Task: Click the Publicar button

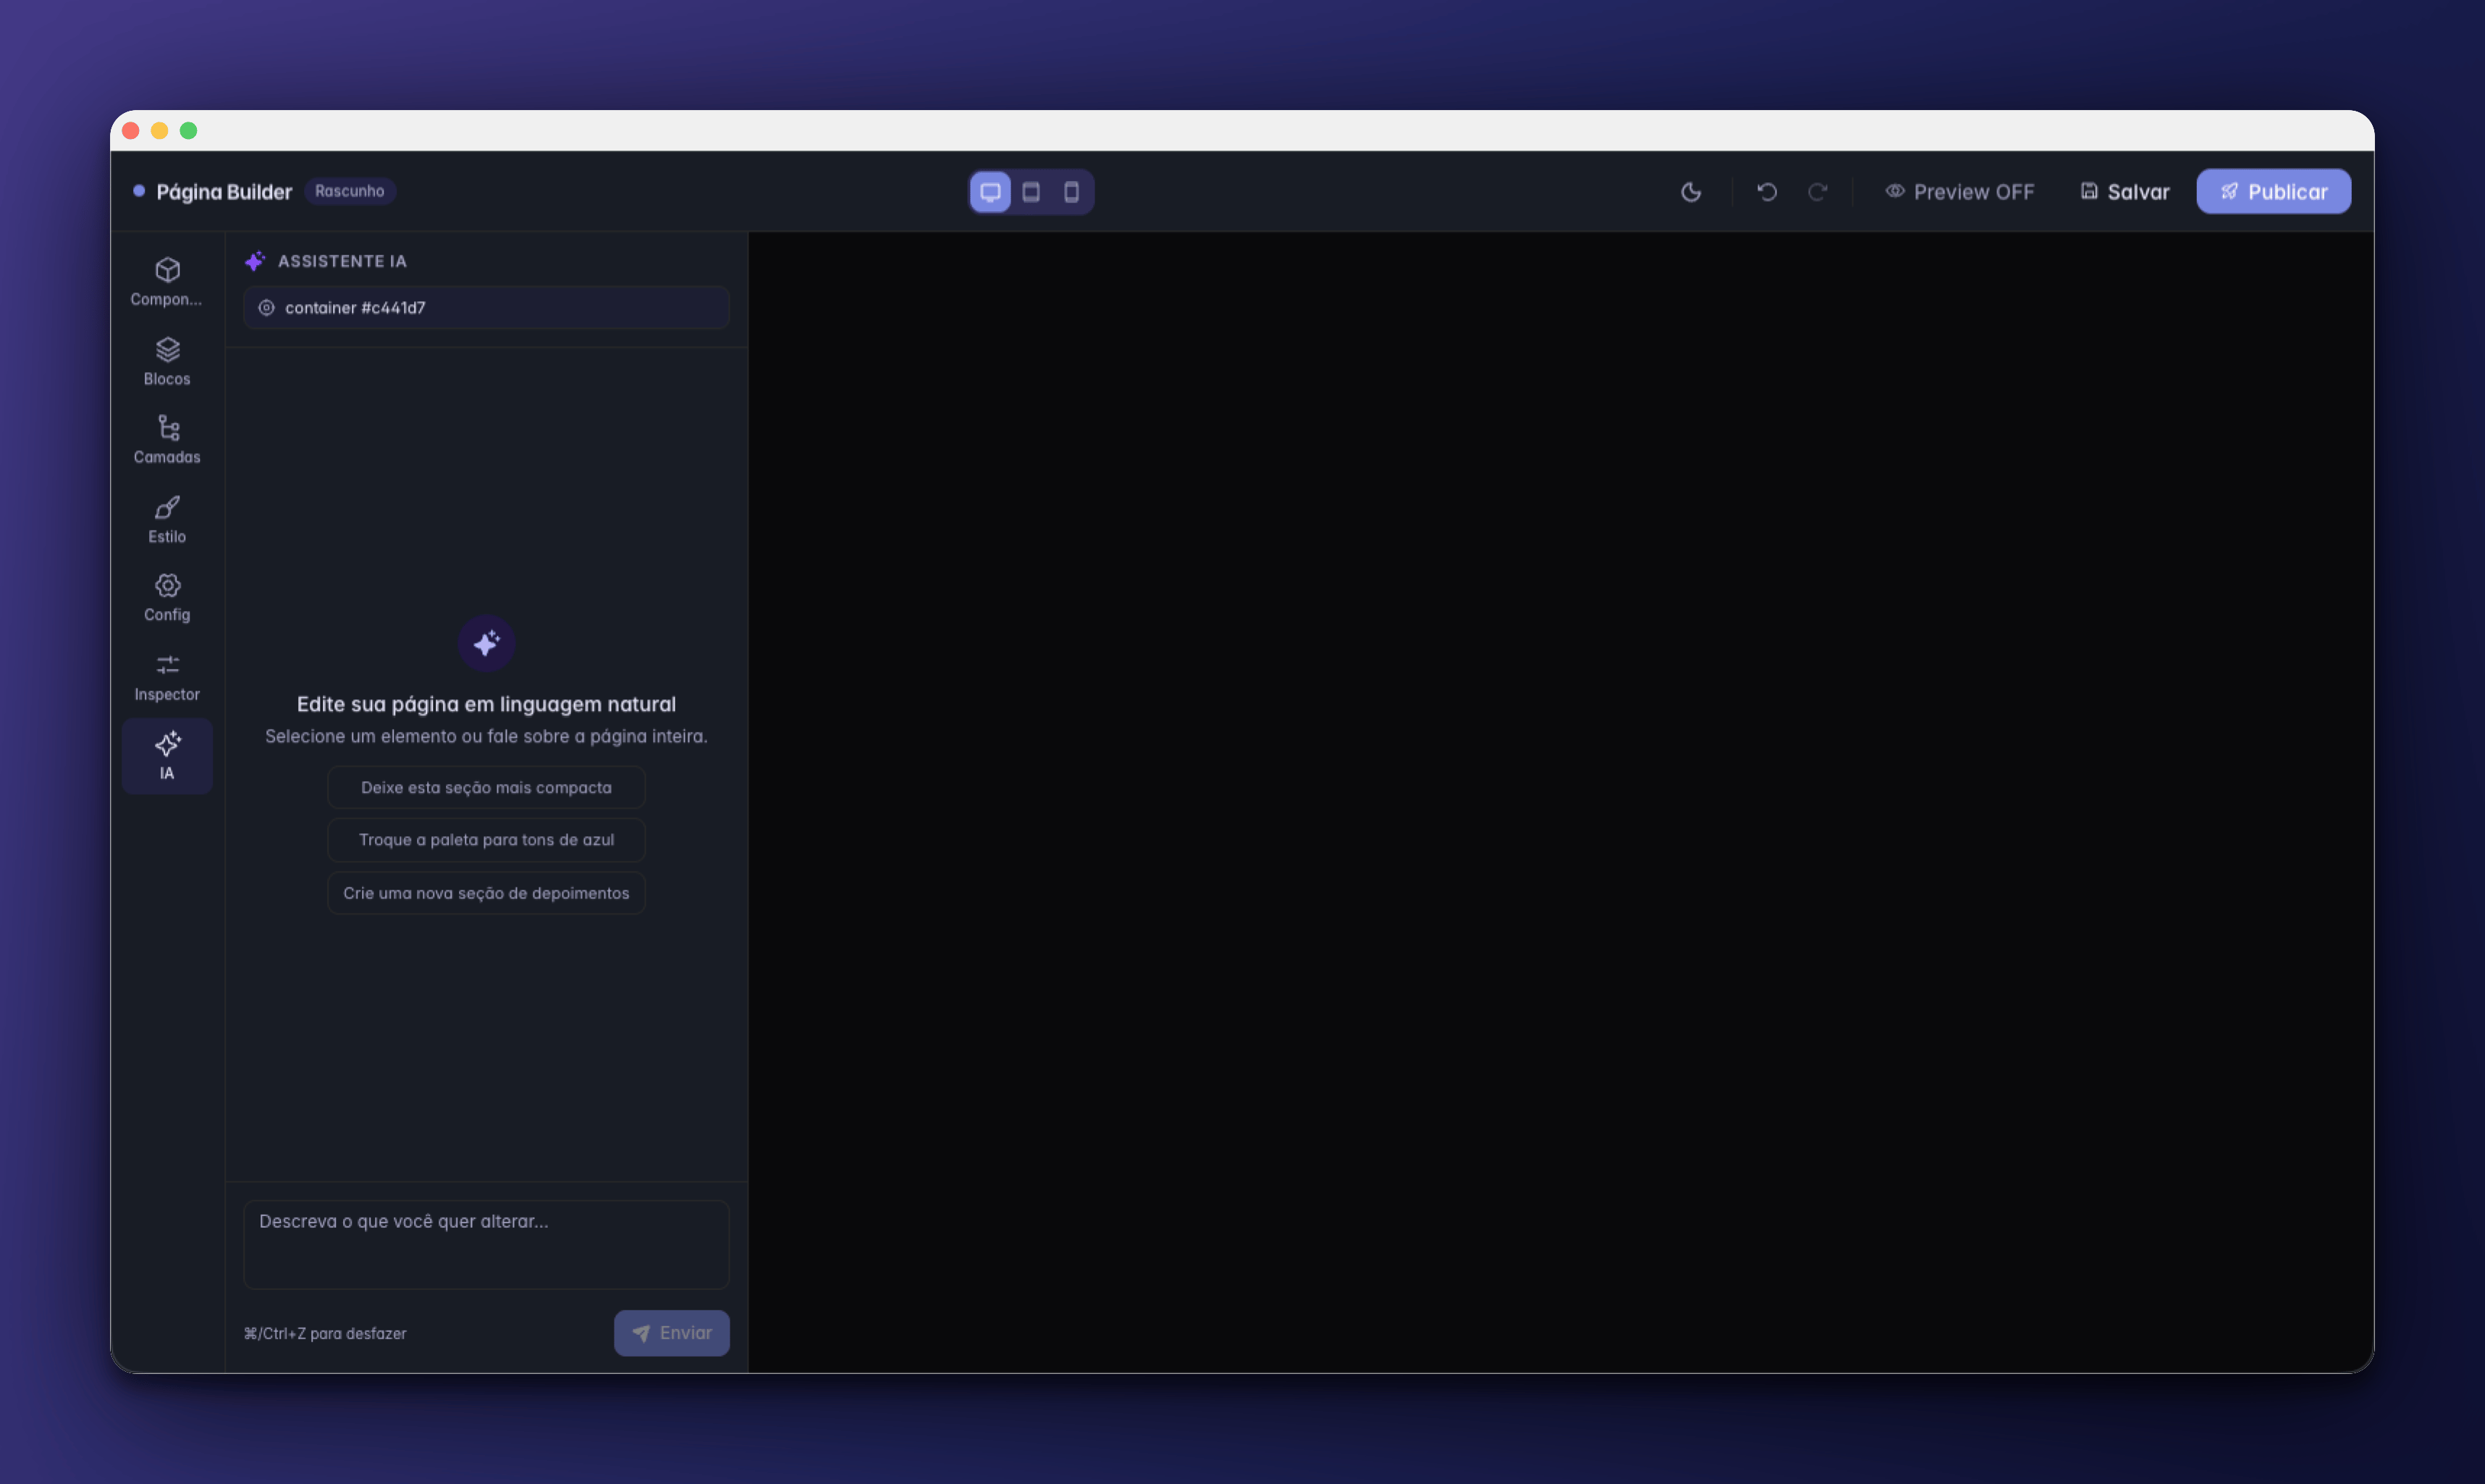Action: coord(2274,192)
